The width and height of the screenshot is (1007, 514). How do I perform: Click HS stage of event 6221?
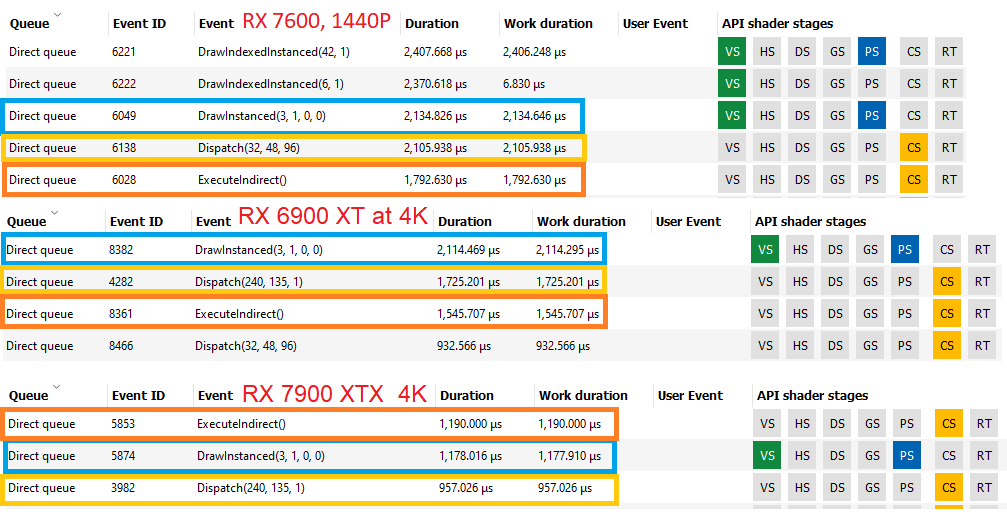pos(767,51)
